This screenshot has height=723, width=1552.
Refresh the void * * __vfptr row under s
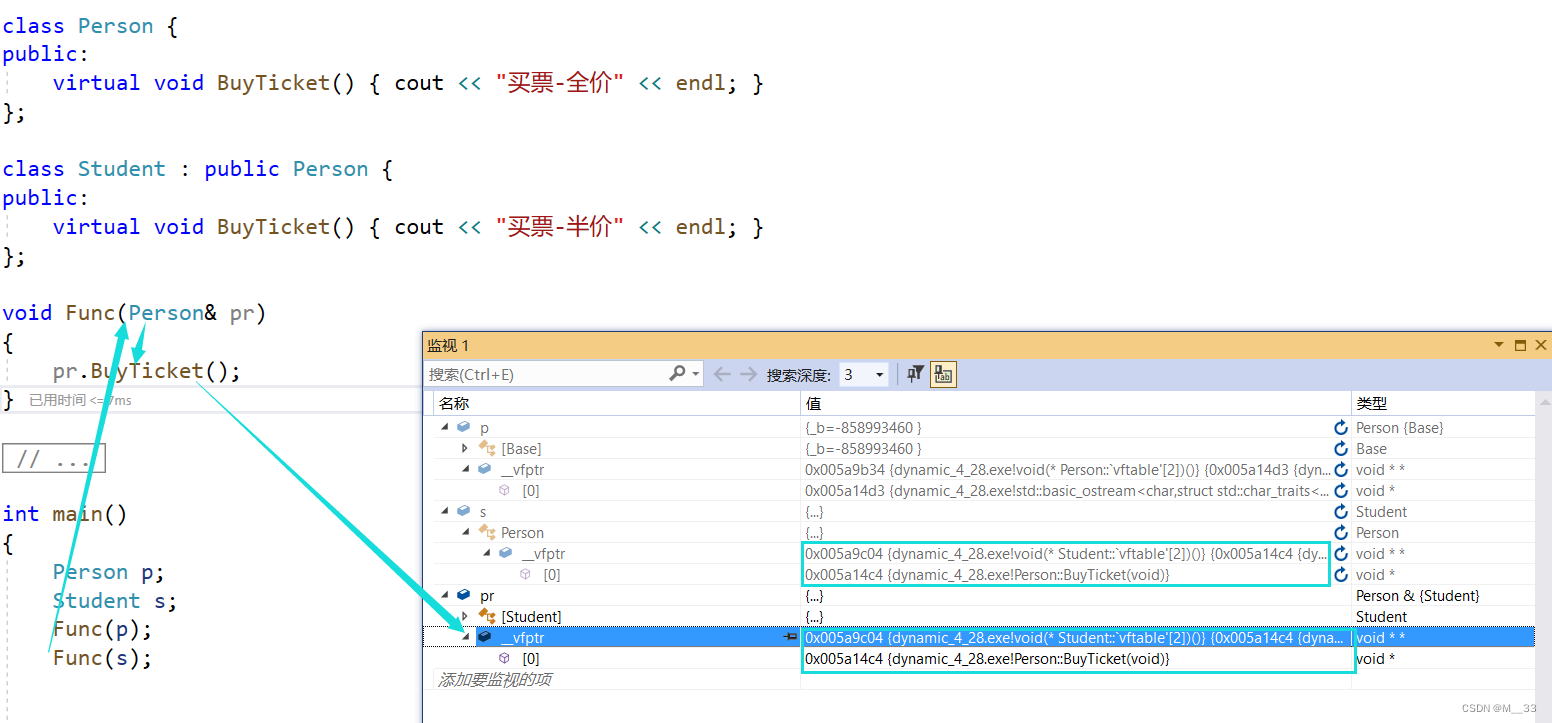(x=1341, y=553)
